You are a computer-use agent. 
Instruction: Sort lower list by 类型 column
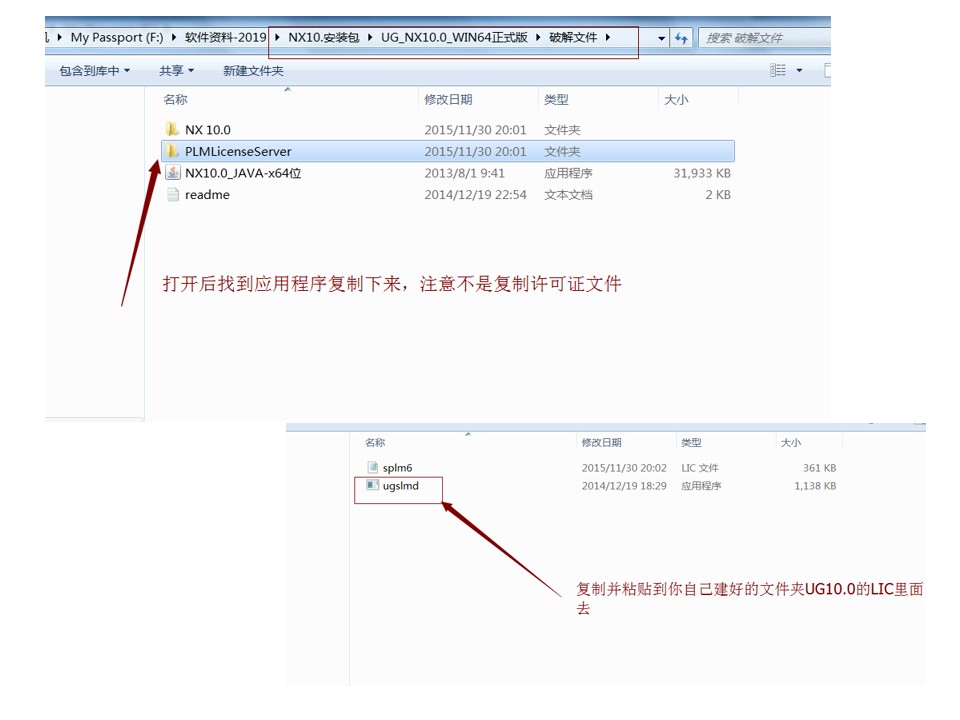point(691,442)
